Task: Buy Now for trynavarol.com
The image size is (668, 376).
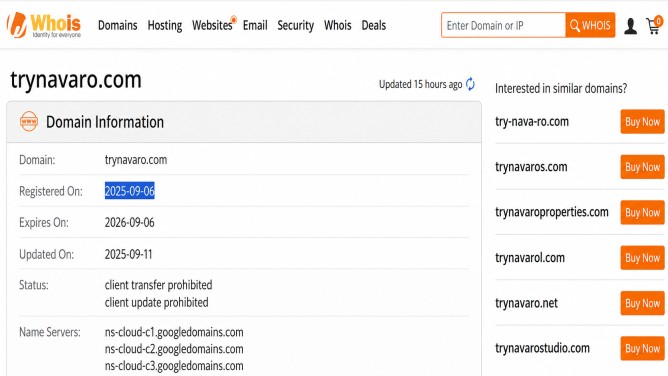Action: pos(642,258)
